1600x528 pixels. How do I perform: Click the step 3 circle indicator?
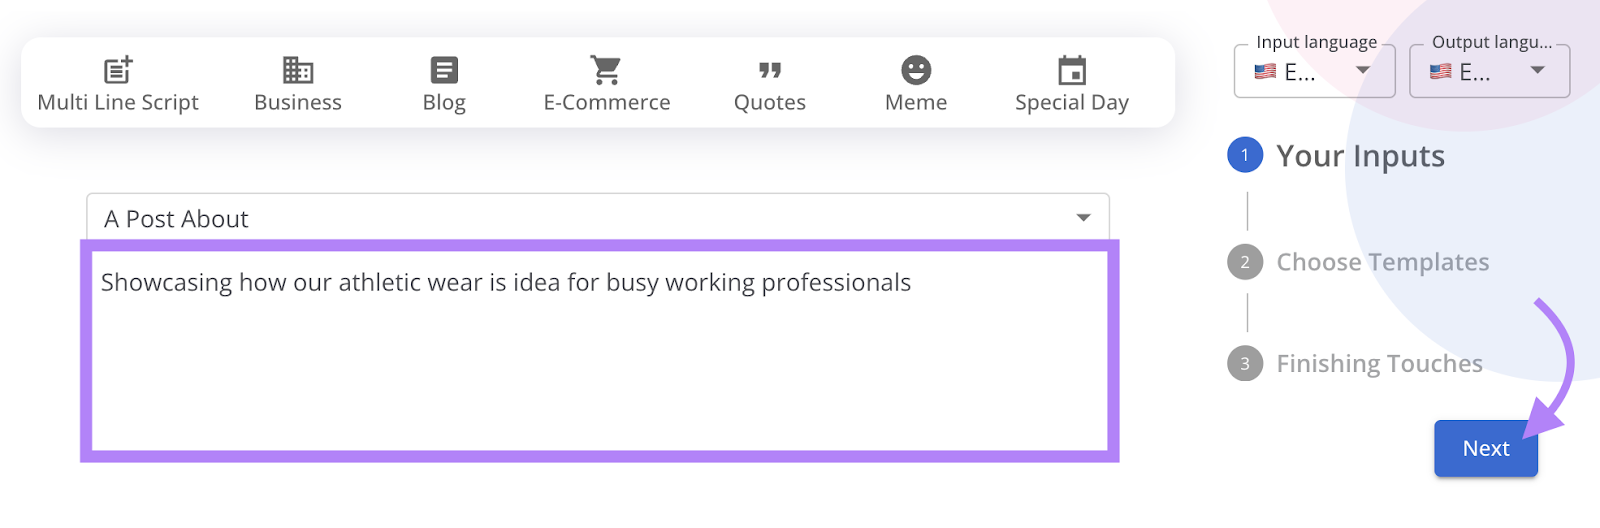[x=1245, y=364]
